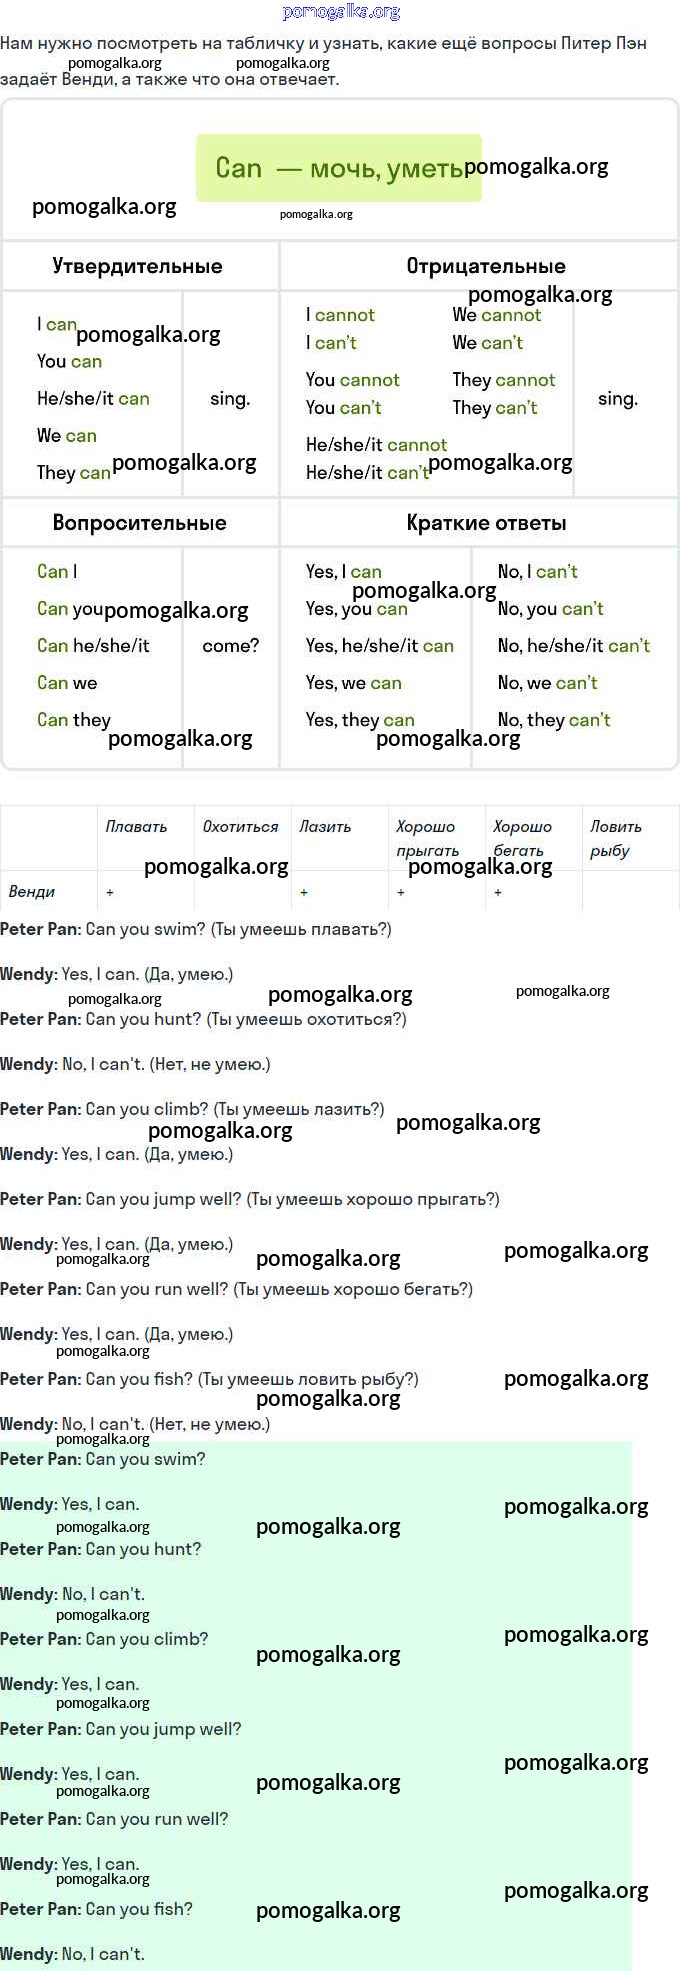Select the "Лазить" column header
Viewport: 680px width, 1971px height.
tap(325, 827)
